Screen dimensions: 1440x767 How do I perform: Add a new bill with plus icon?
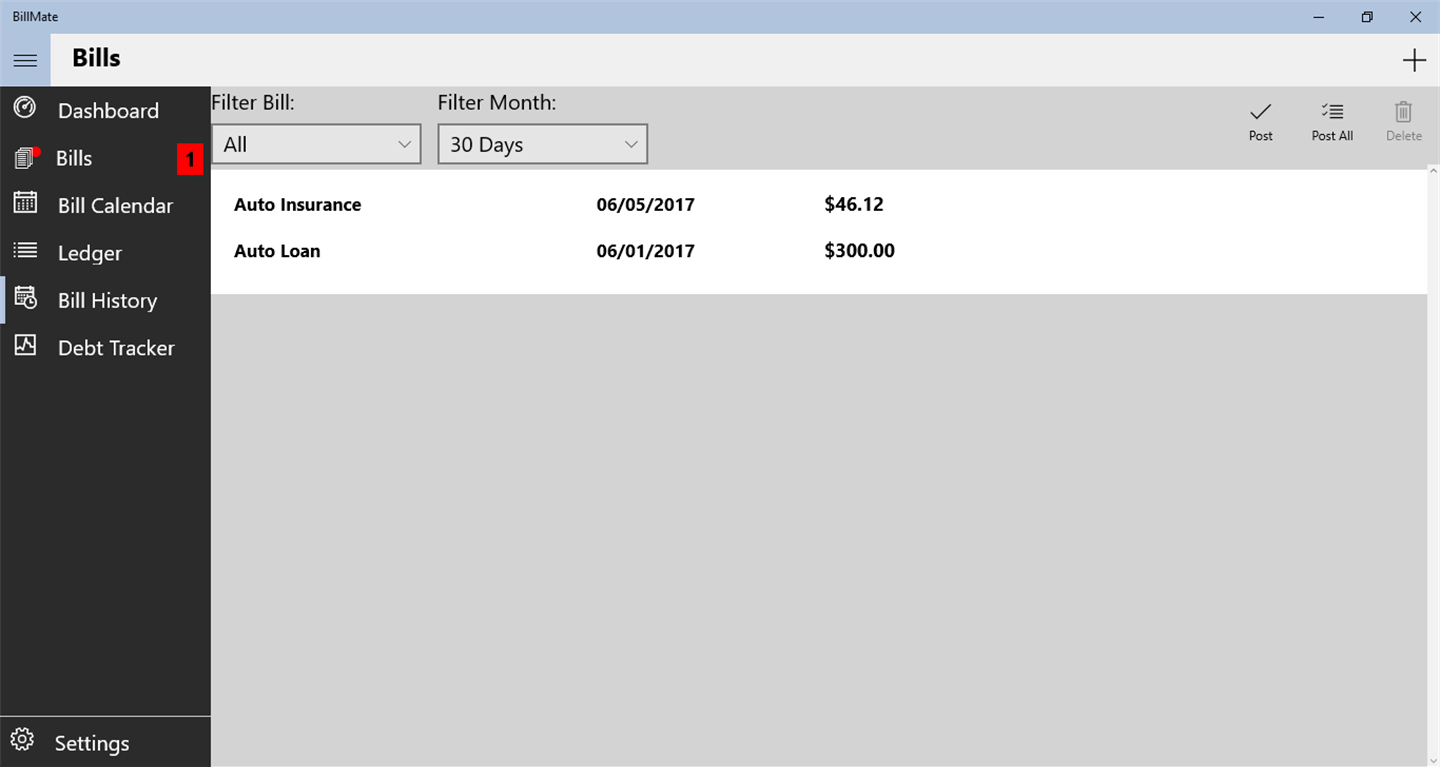point(1414,60)
